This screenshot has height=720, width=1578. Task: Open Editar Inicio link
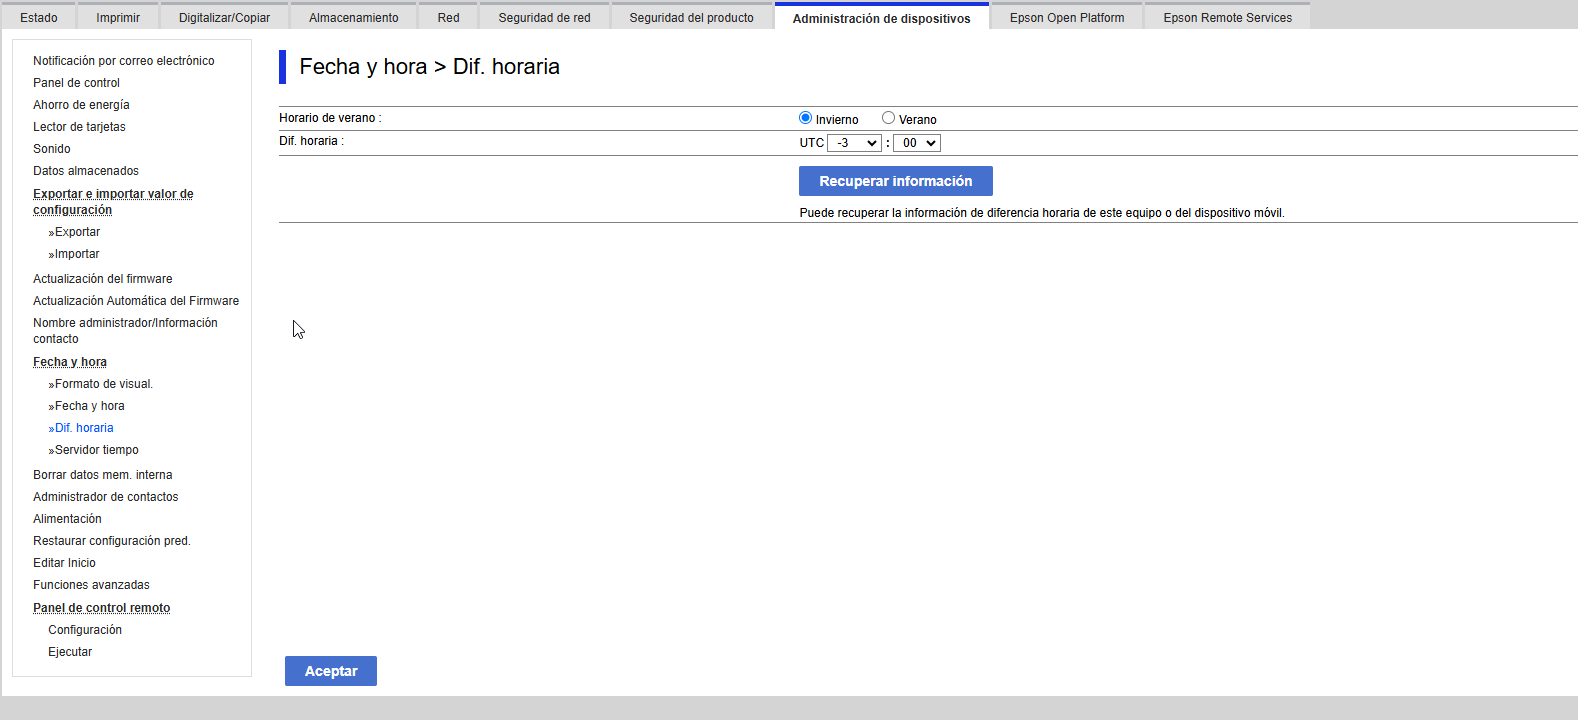coord(64,563)
